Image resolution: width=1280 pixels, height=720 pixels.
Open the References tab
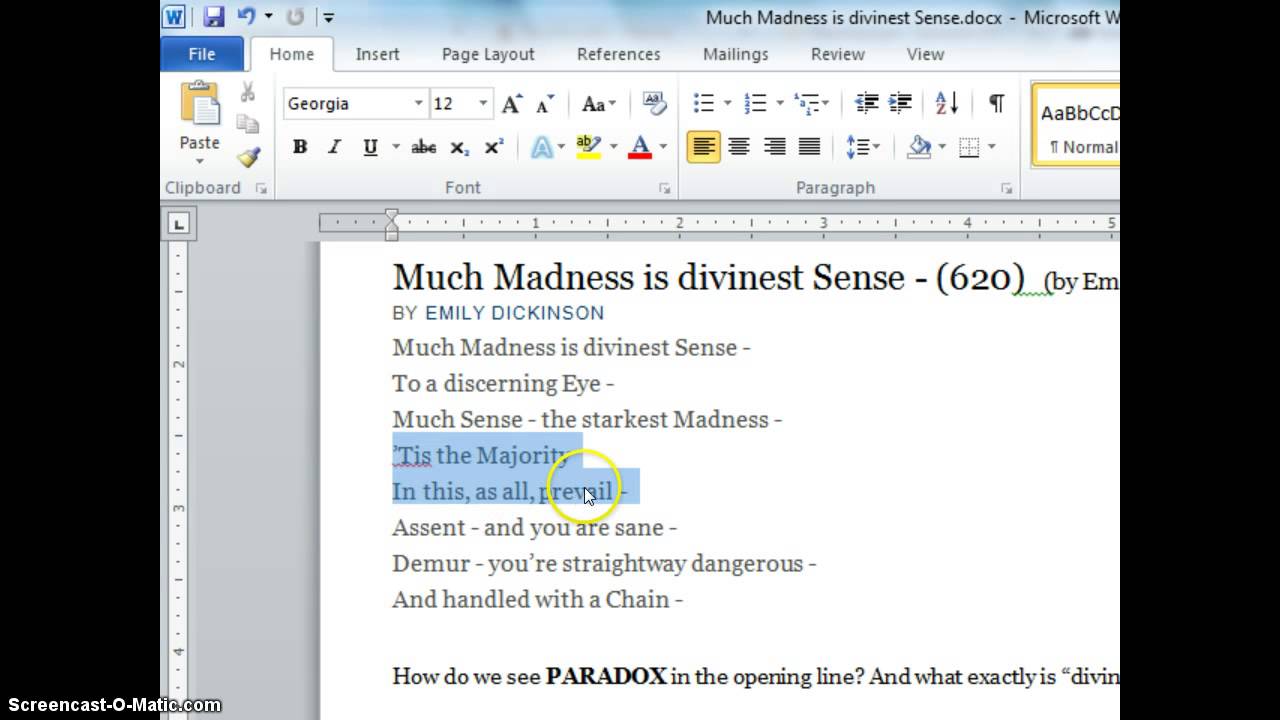coord(618,54)
